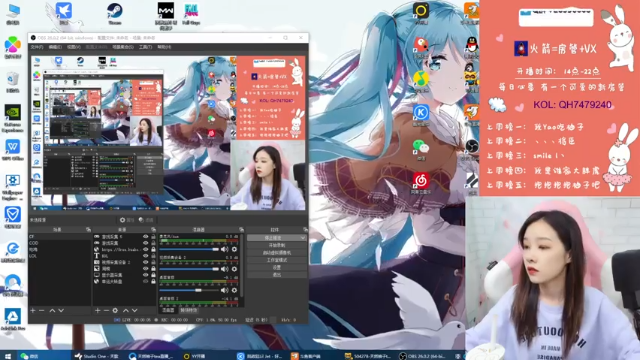Move the scene down with the arrow icon
This screenshot has height=360, width=640.
(61, 311)
